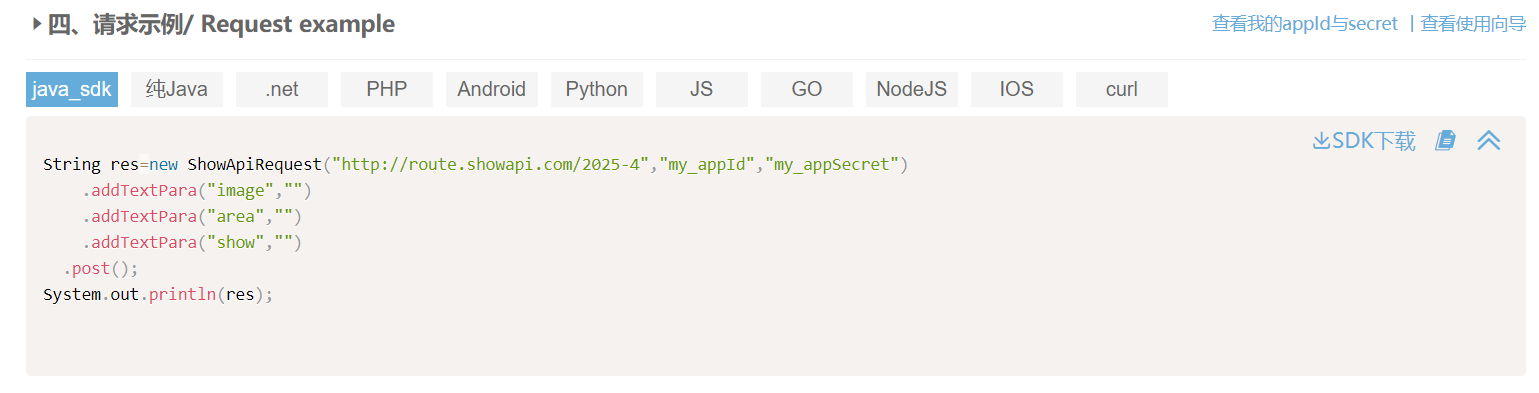Image resolution: width=1539 pixels, height=393 pixels.
Task: Click the showapi route URL string in code
Action: [x=491, y=164]
